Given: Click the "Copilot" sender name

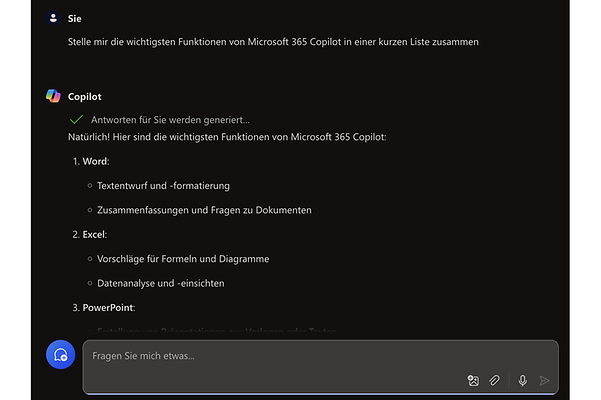Looking at the screenshot, I should click(x=85, y=96).
